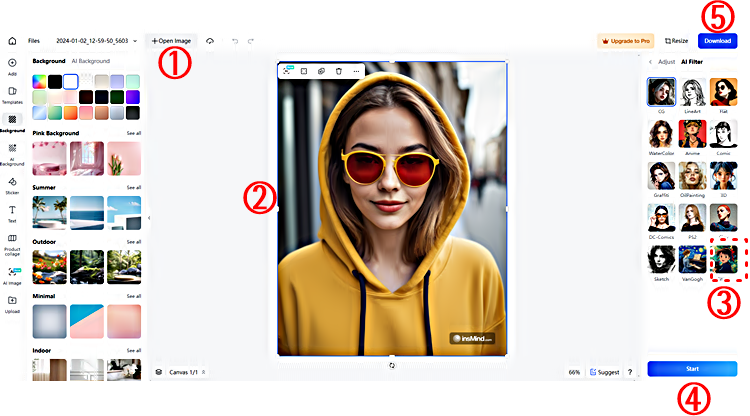Apply the Comic filter
The width and height of the screenshot is (750, 416).
coord(723,134)
